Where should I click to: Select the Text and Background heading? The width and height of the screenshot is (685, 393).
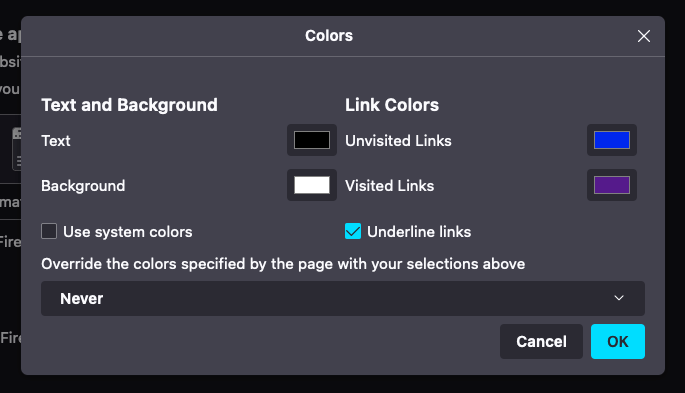point(129,105)
